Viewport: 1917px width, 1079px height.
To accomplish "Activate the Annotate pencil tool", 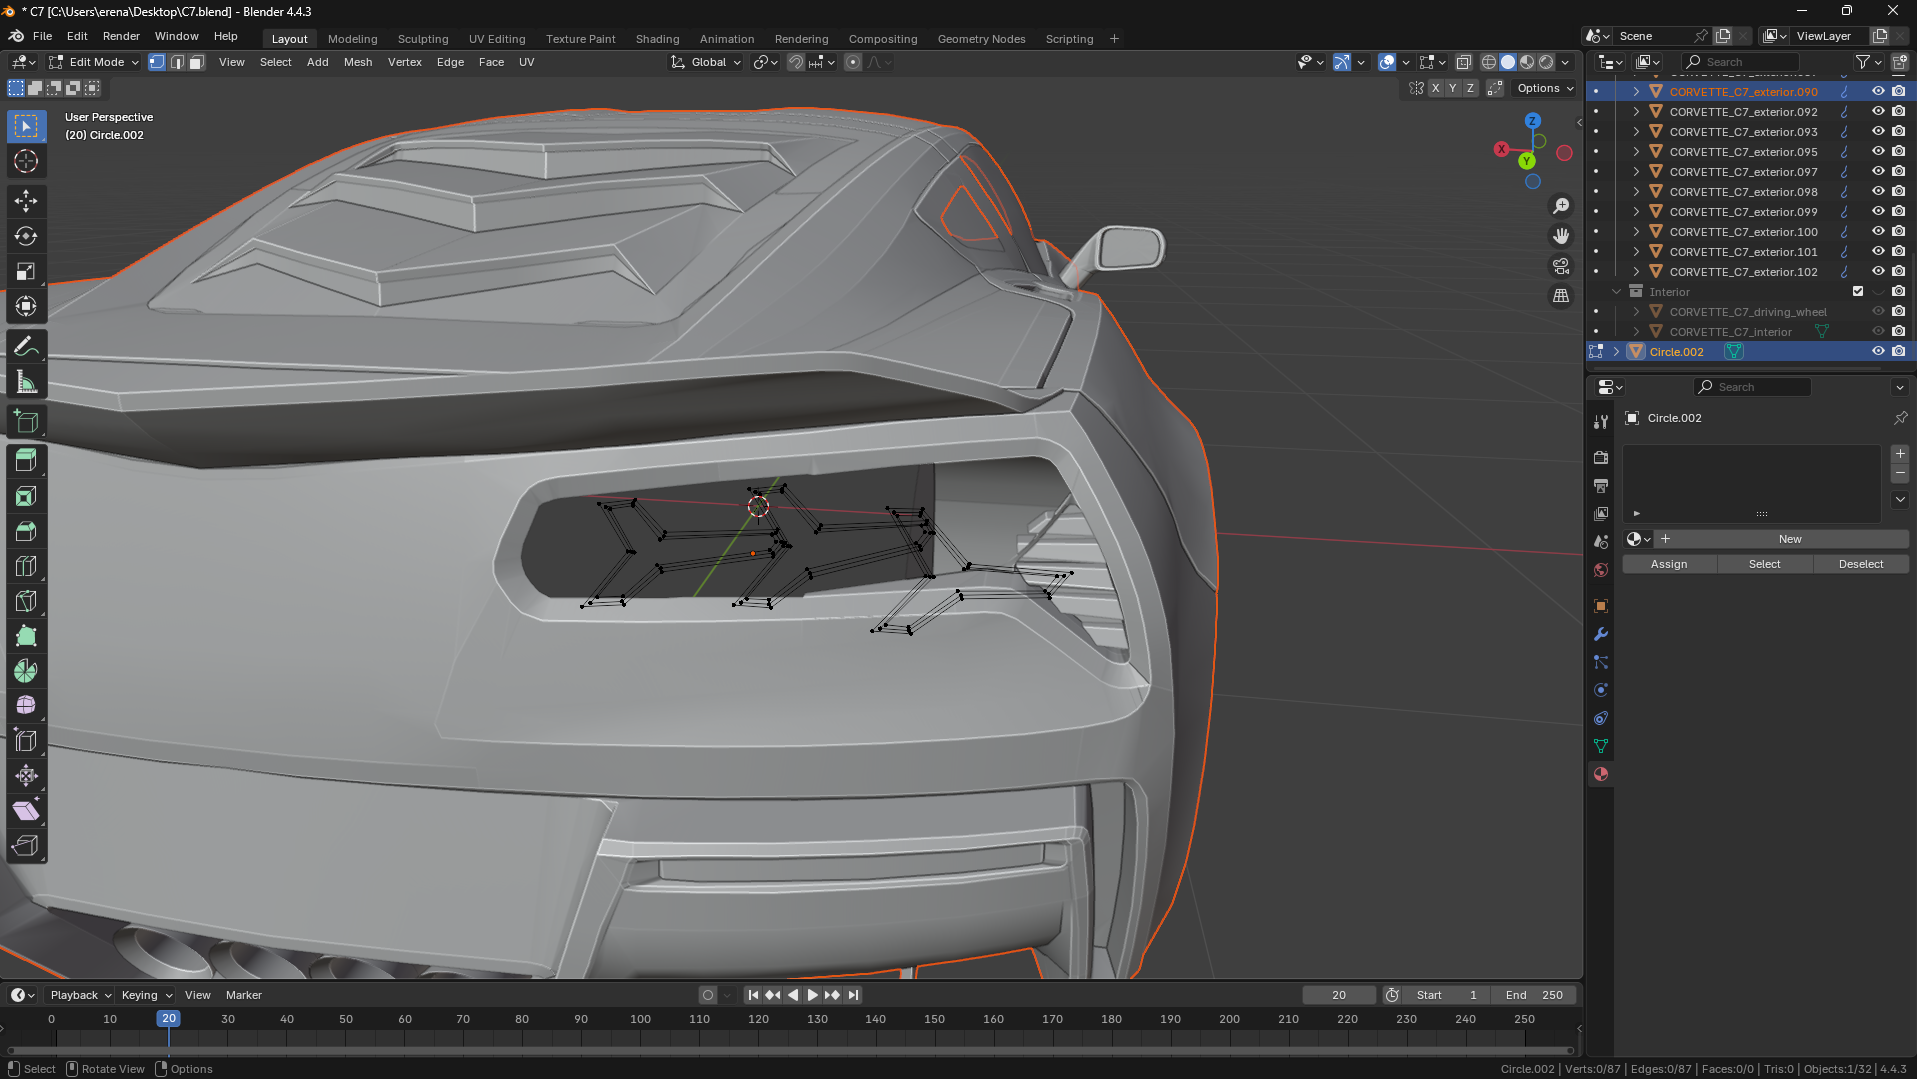I will click(26, 347).
